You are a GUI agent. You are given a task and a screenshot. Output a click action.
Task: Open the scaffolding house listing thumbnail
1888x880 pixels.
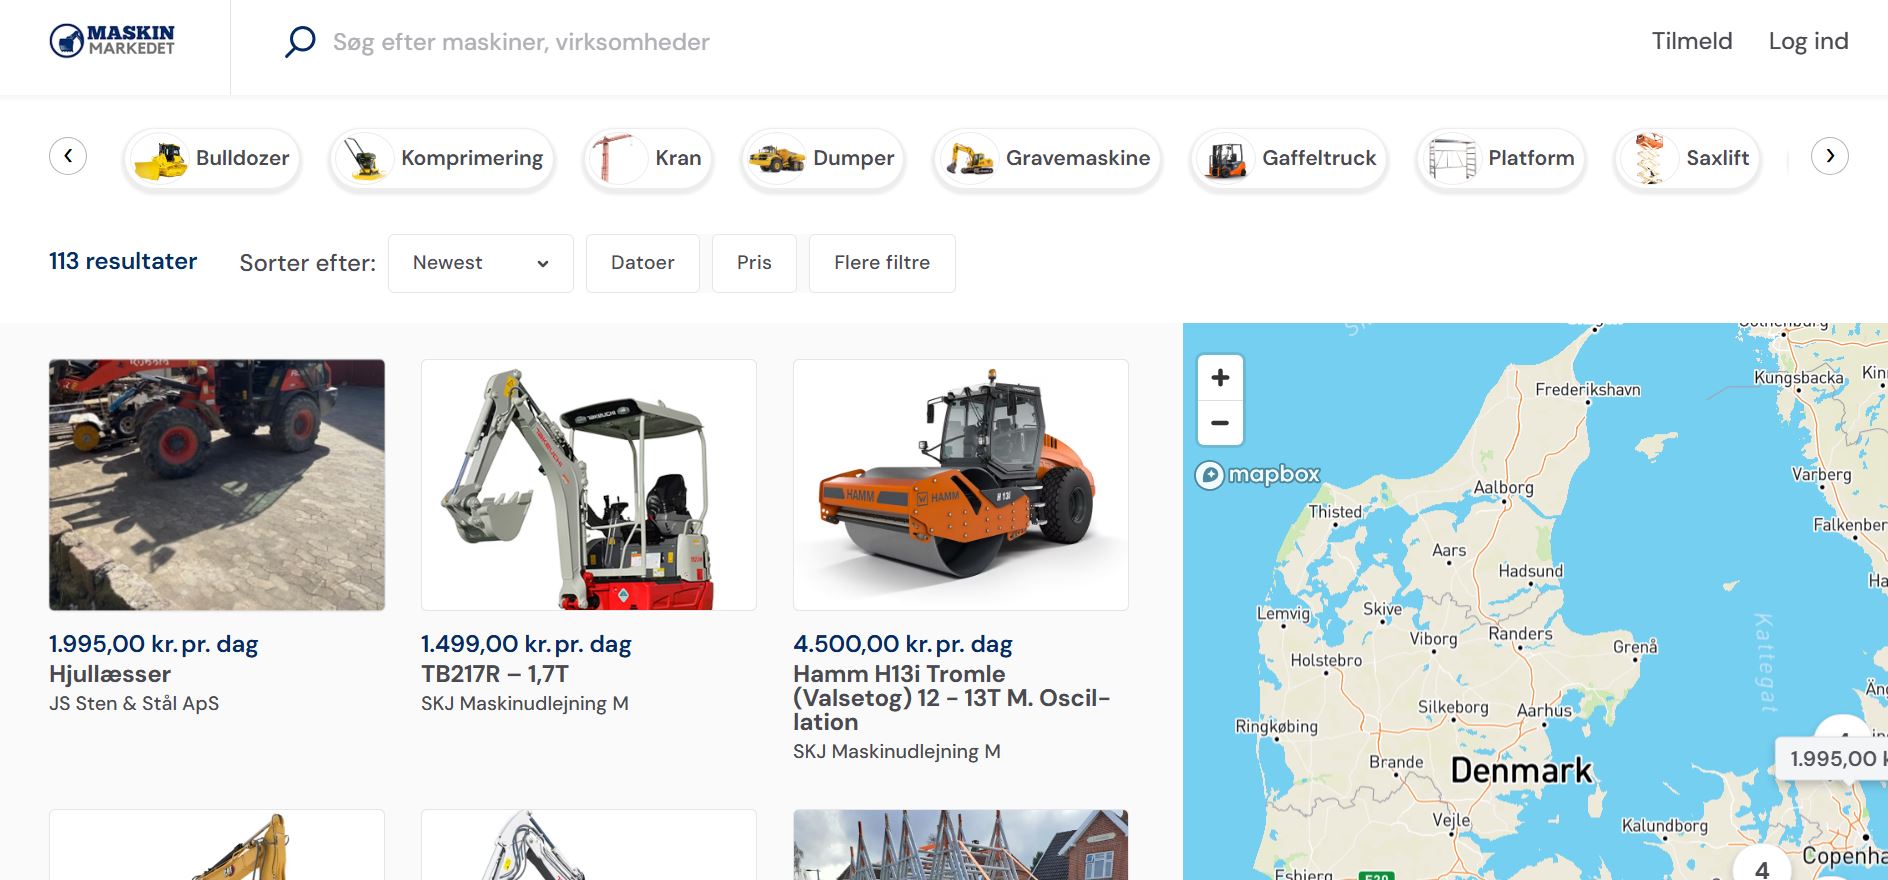pyautogui.click(x=961, y=845)
